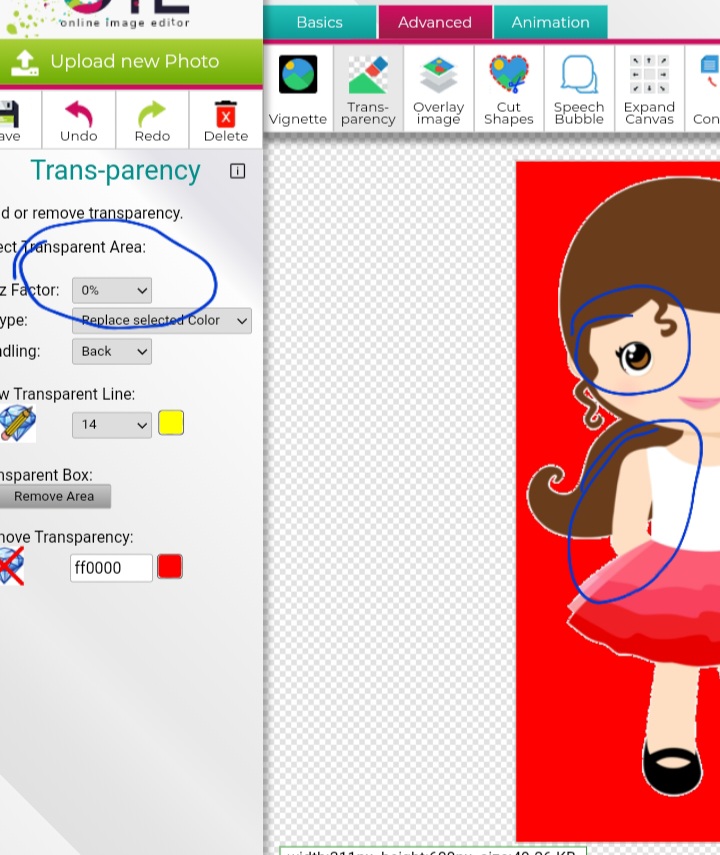Pick the yellow line color swatch
The height and width of the screenshot is (855, 720).
coord(171,423)
